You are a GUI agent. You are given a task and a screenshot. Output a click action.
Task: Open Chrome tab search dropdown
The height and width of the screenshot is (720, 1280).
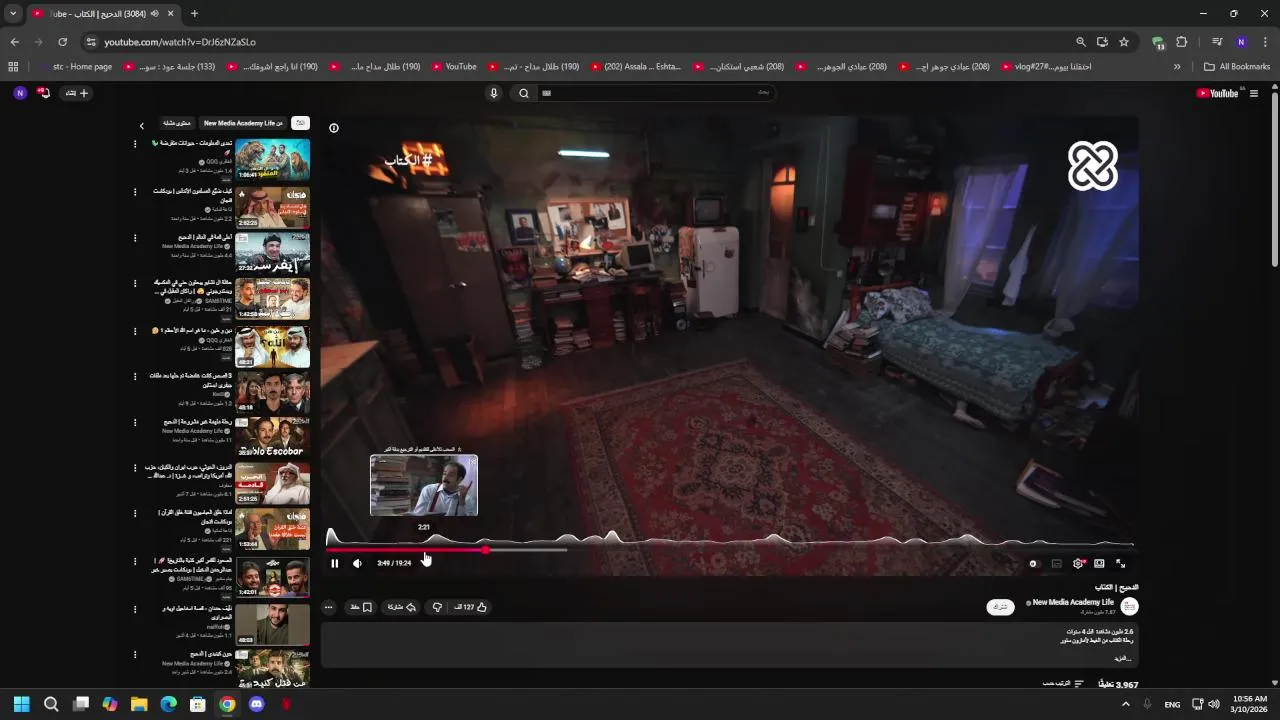click(13, 14)
